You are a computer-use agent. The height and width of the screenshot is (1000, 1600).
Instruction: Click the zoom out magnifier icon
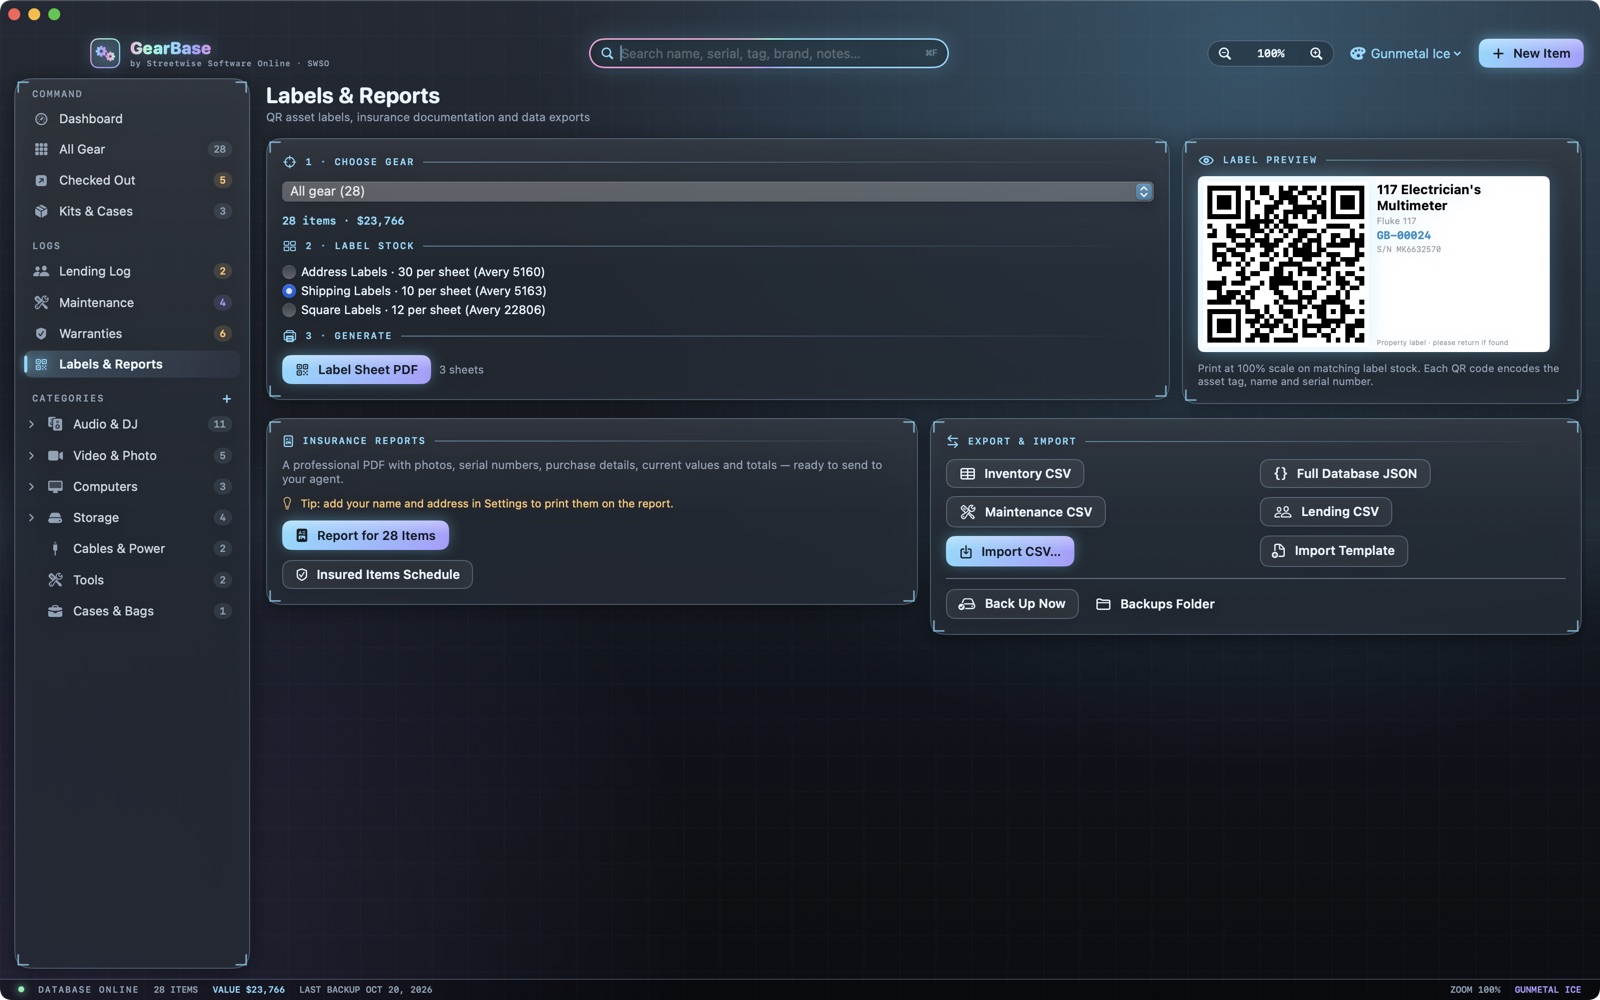1224,54
